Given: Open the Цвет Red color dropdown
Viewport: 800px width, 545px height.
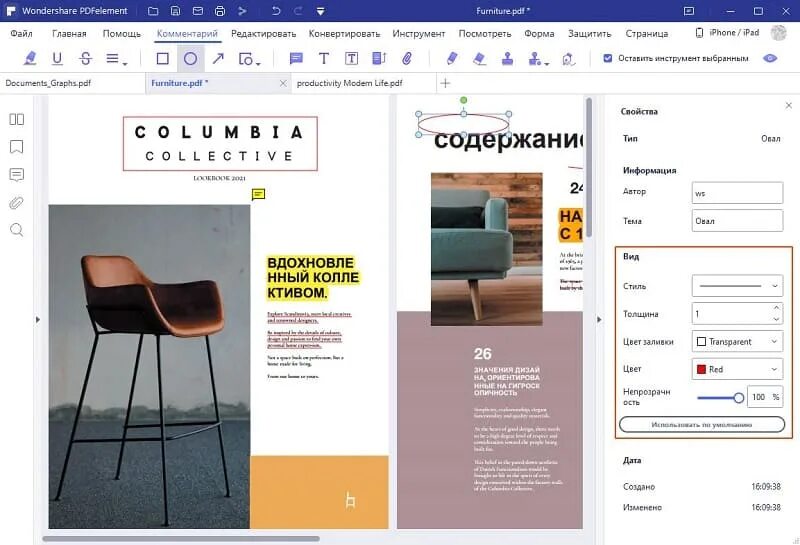Looking at the screenshot, I should click(737, 369).
